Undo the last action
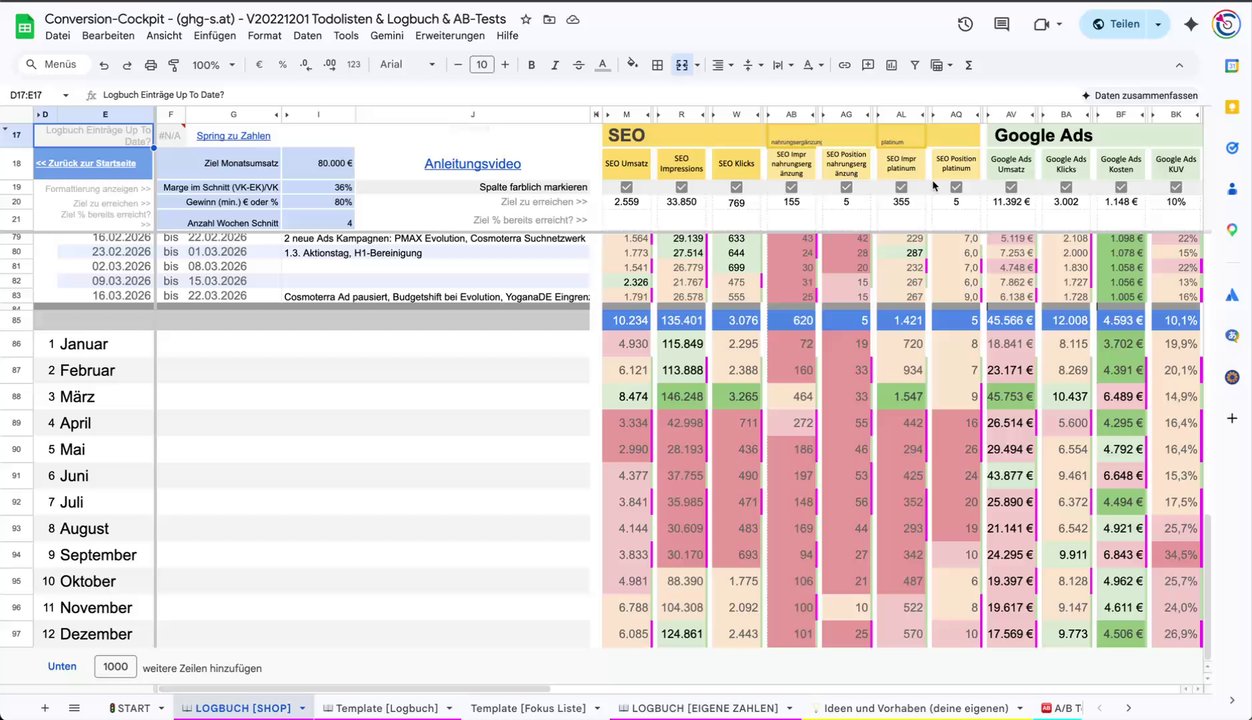Viewport: 1252px width, 720px height. pos(104,65)
